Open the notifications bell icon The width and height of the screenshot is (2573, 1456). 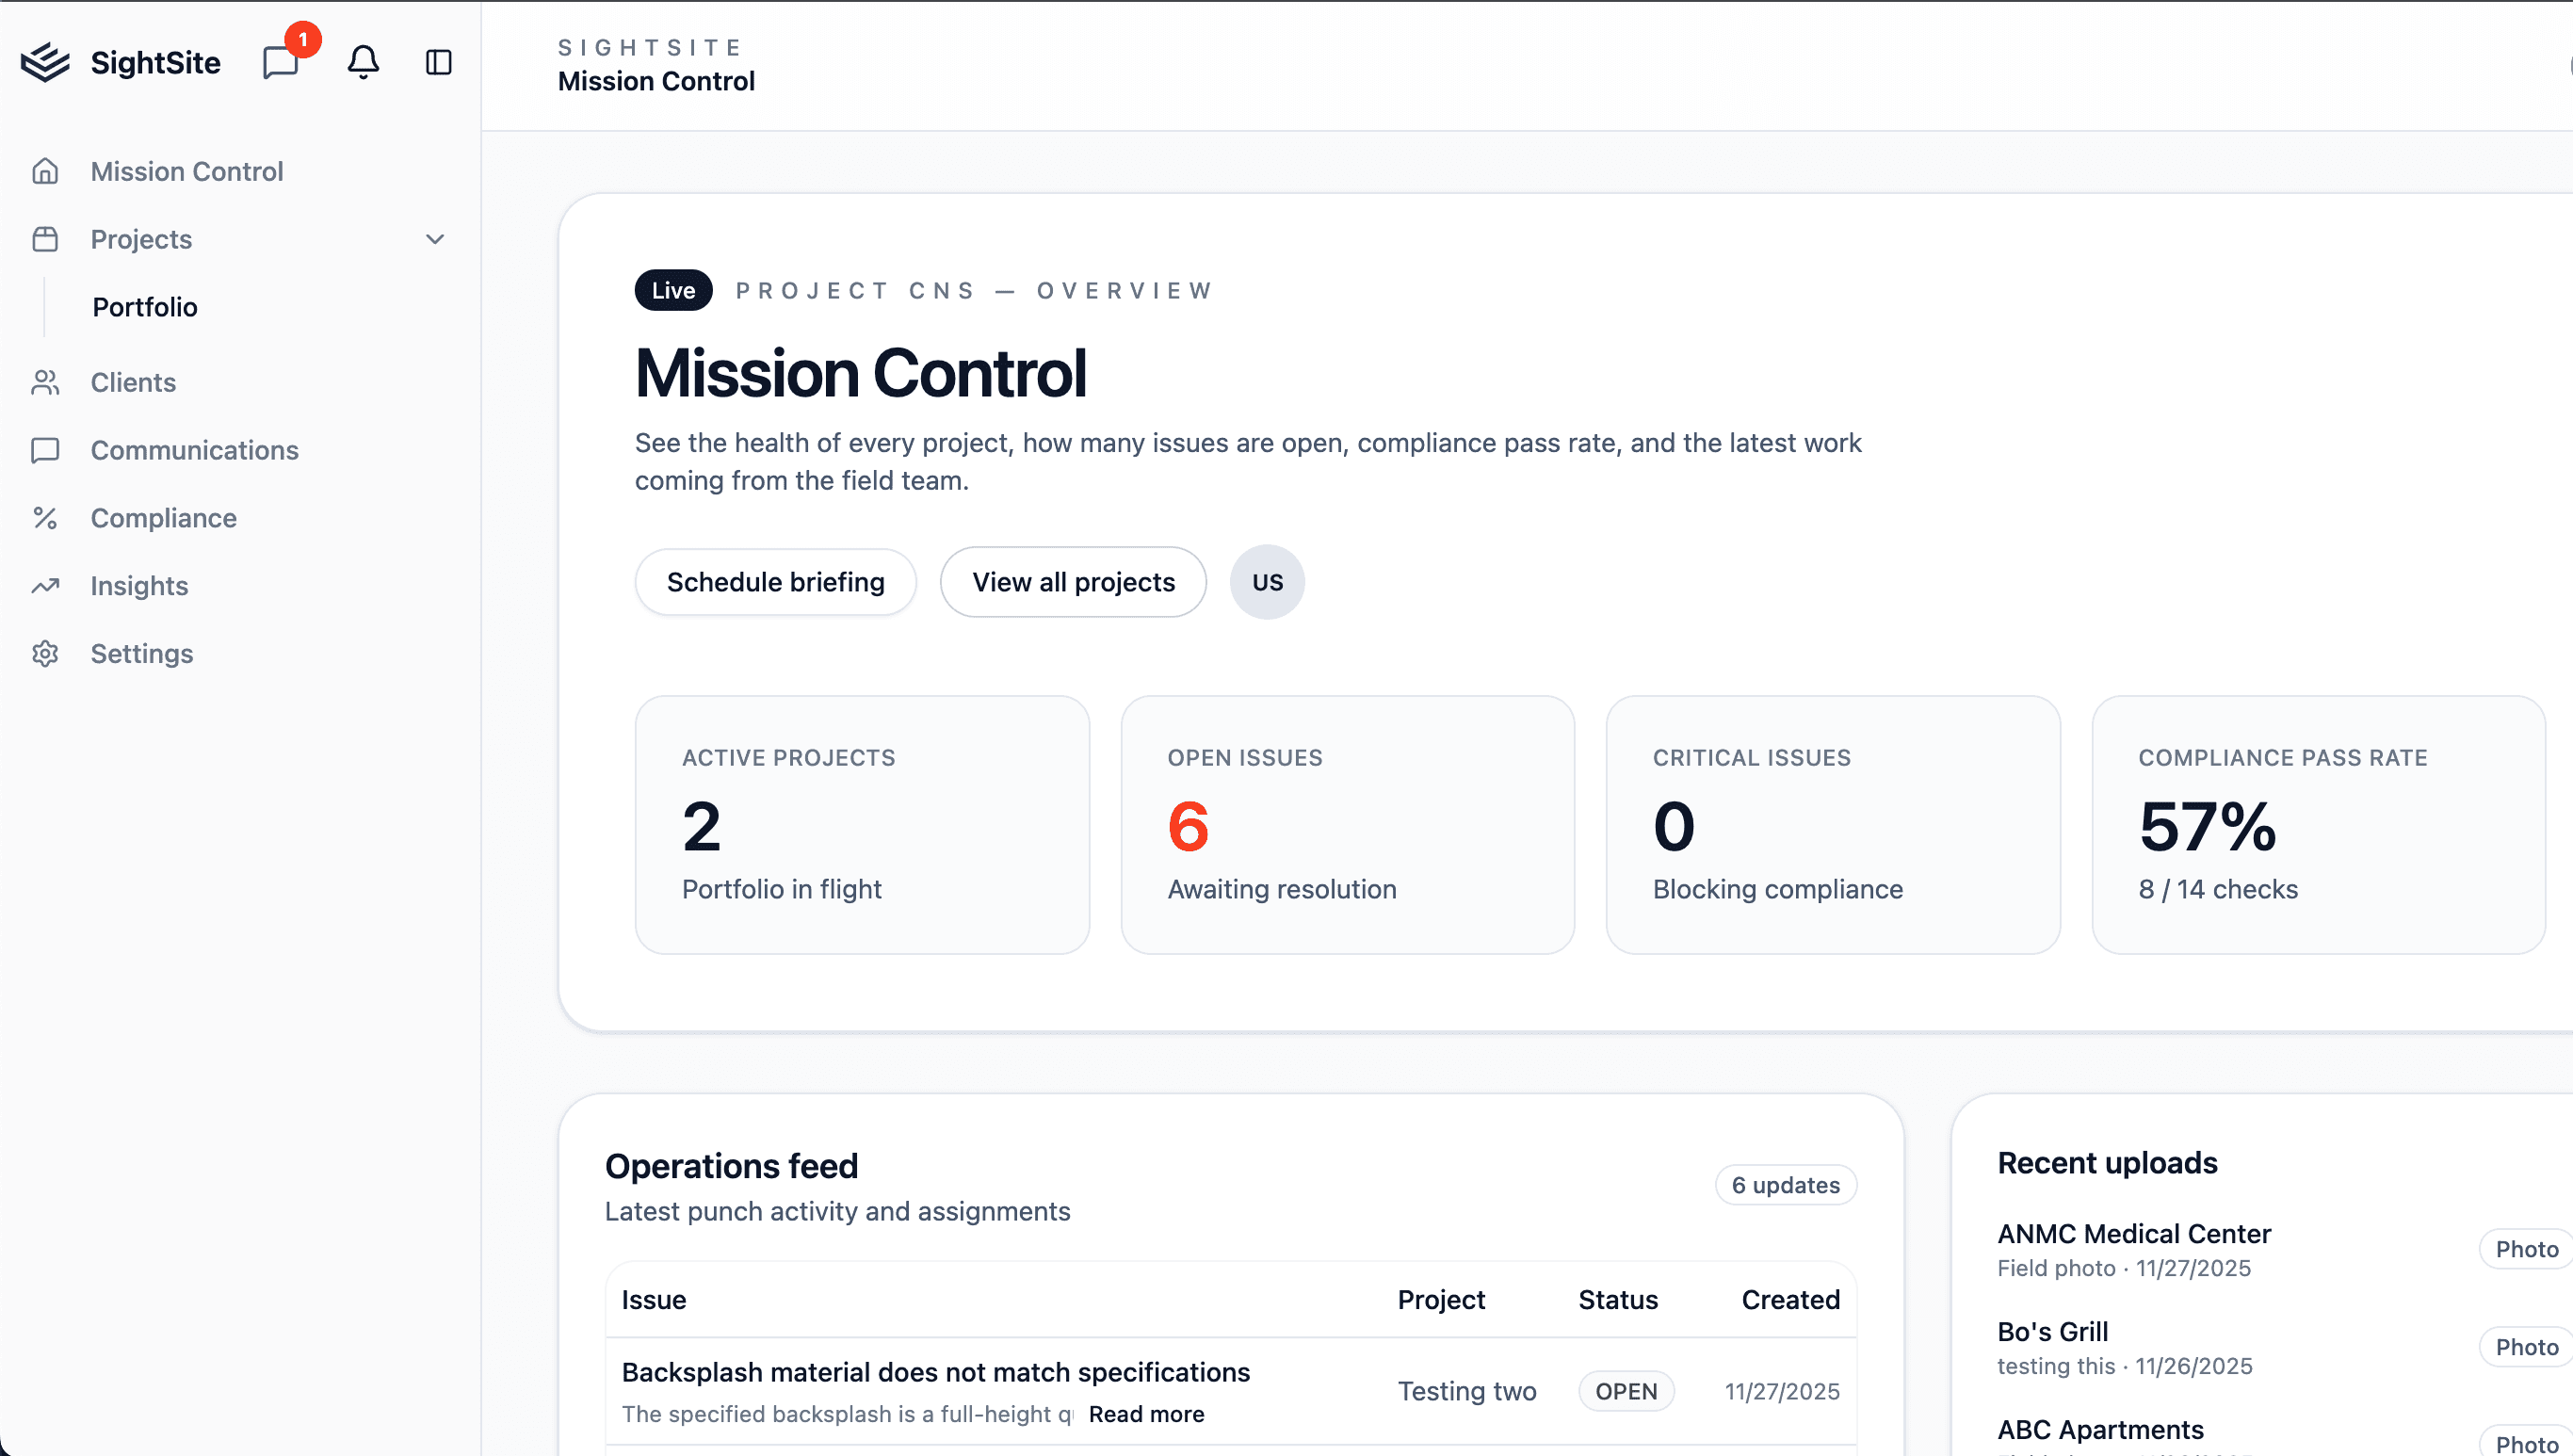pyautogui.click(x=363, y=62)
